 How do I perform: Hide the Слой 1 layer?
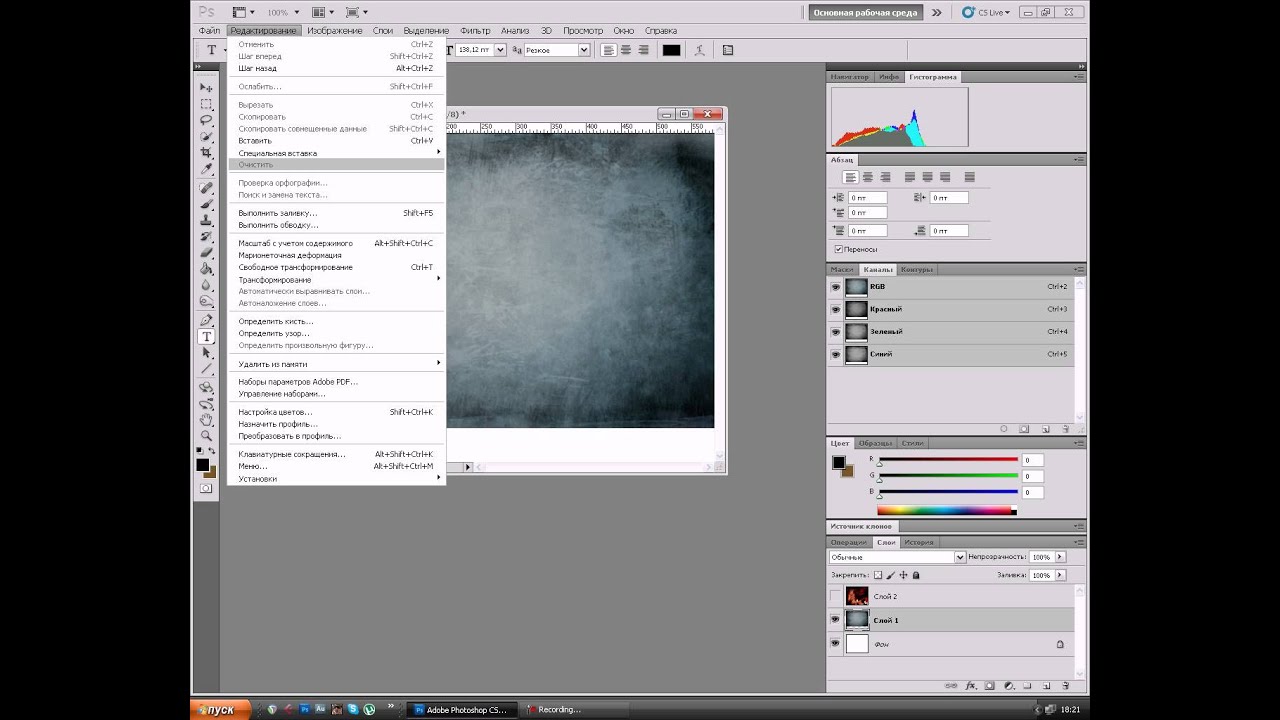coord(836,620)
